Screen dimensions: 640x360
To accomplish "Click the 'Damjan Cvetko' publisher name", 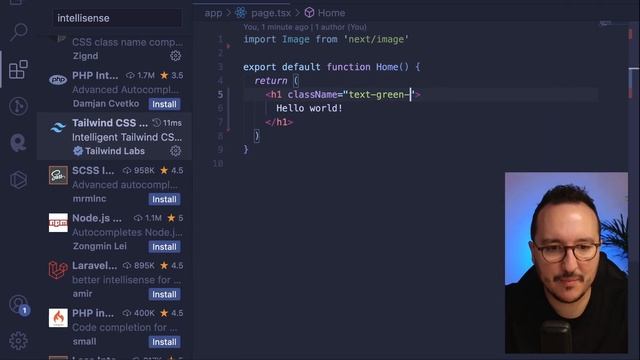I will coord(106,104).
